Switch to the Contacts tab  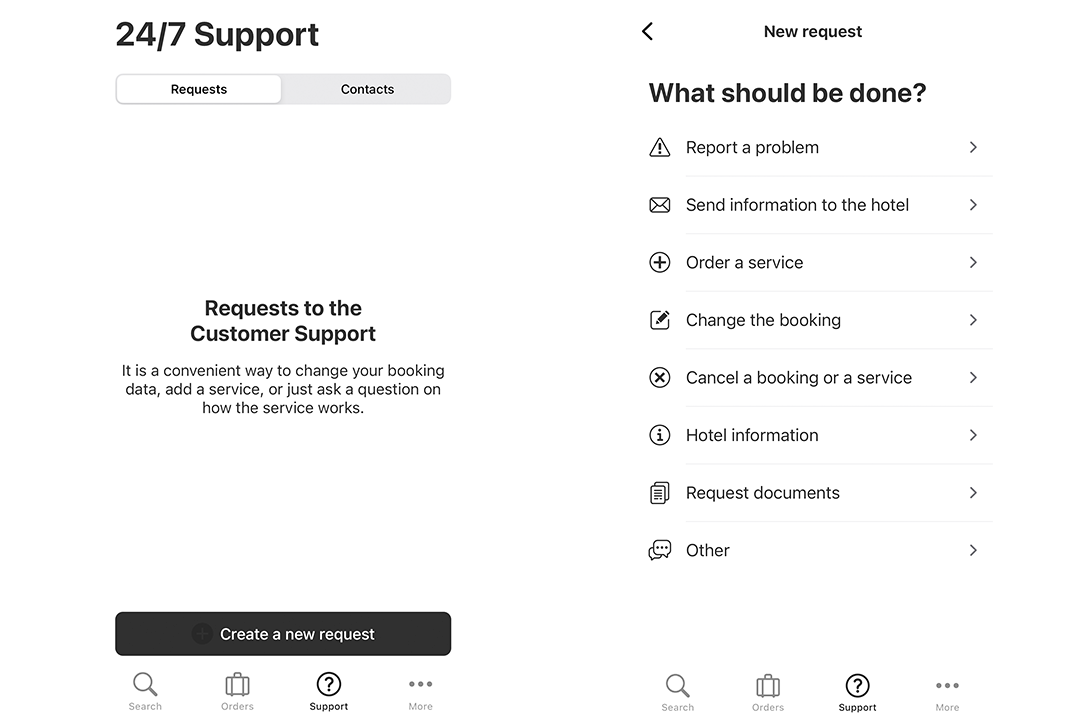[x=367, y=90]
